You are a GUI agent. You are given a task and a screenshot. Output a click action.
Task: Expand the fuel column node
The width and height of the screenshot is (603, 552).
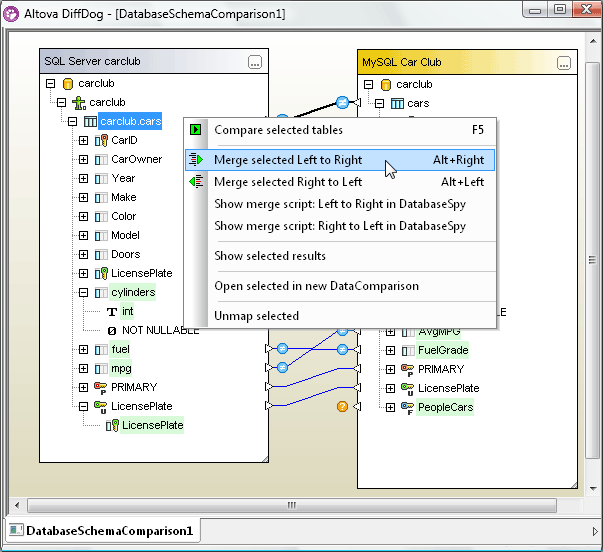(83, 350)
